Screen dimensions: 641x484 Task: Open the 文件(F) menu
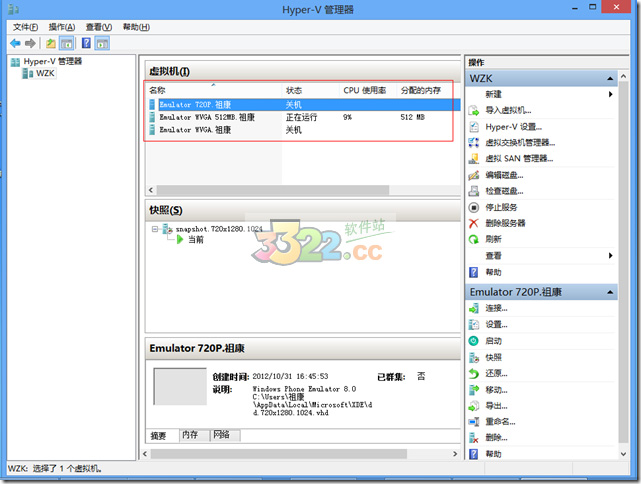click(x=25, y=27)
